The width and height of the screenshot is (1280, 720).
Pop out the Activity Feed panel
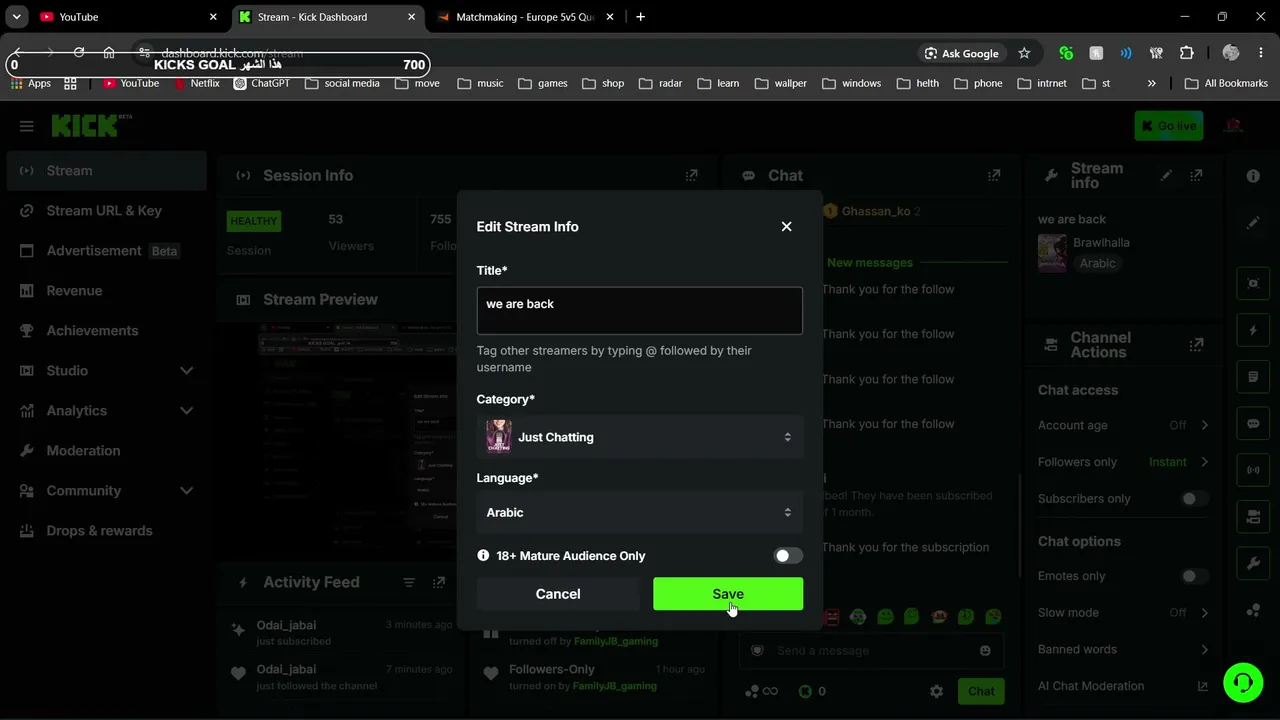(x=438, y=582)
